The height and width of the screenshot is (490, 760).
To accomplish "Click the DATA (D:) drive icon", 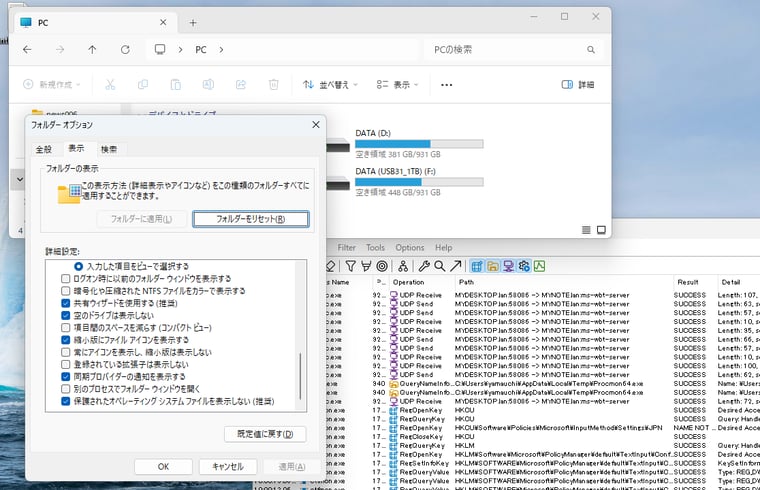I will pos(338,144).
